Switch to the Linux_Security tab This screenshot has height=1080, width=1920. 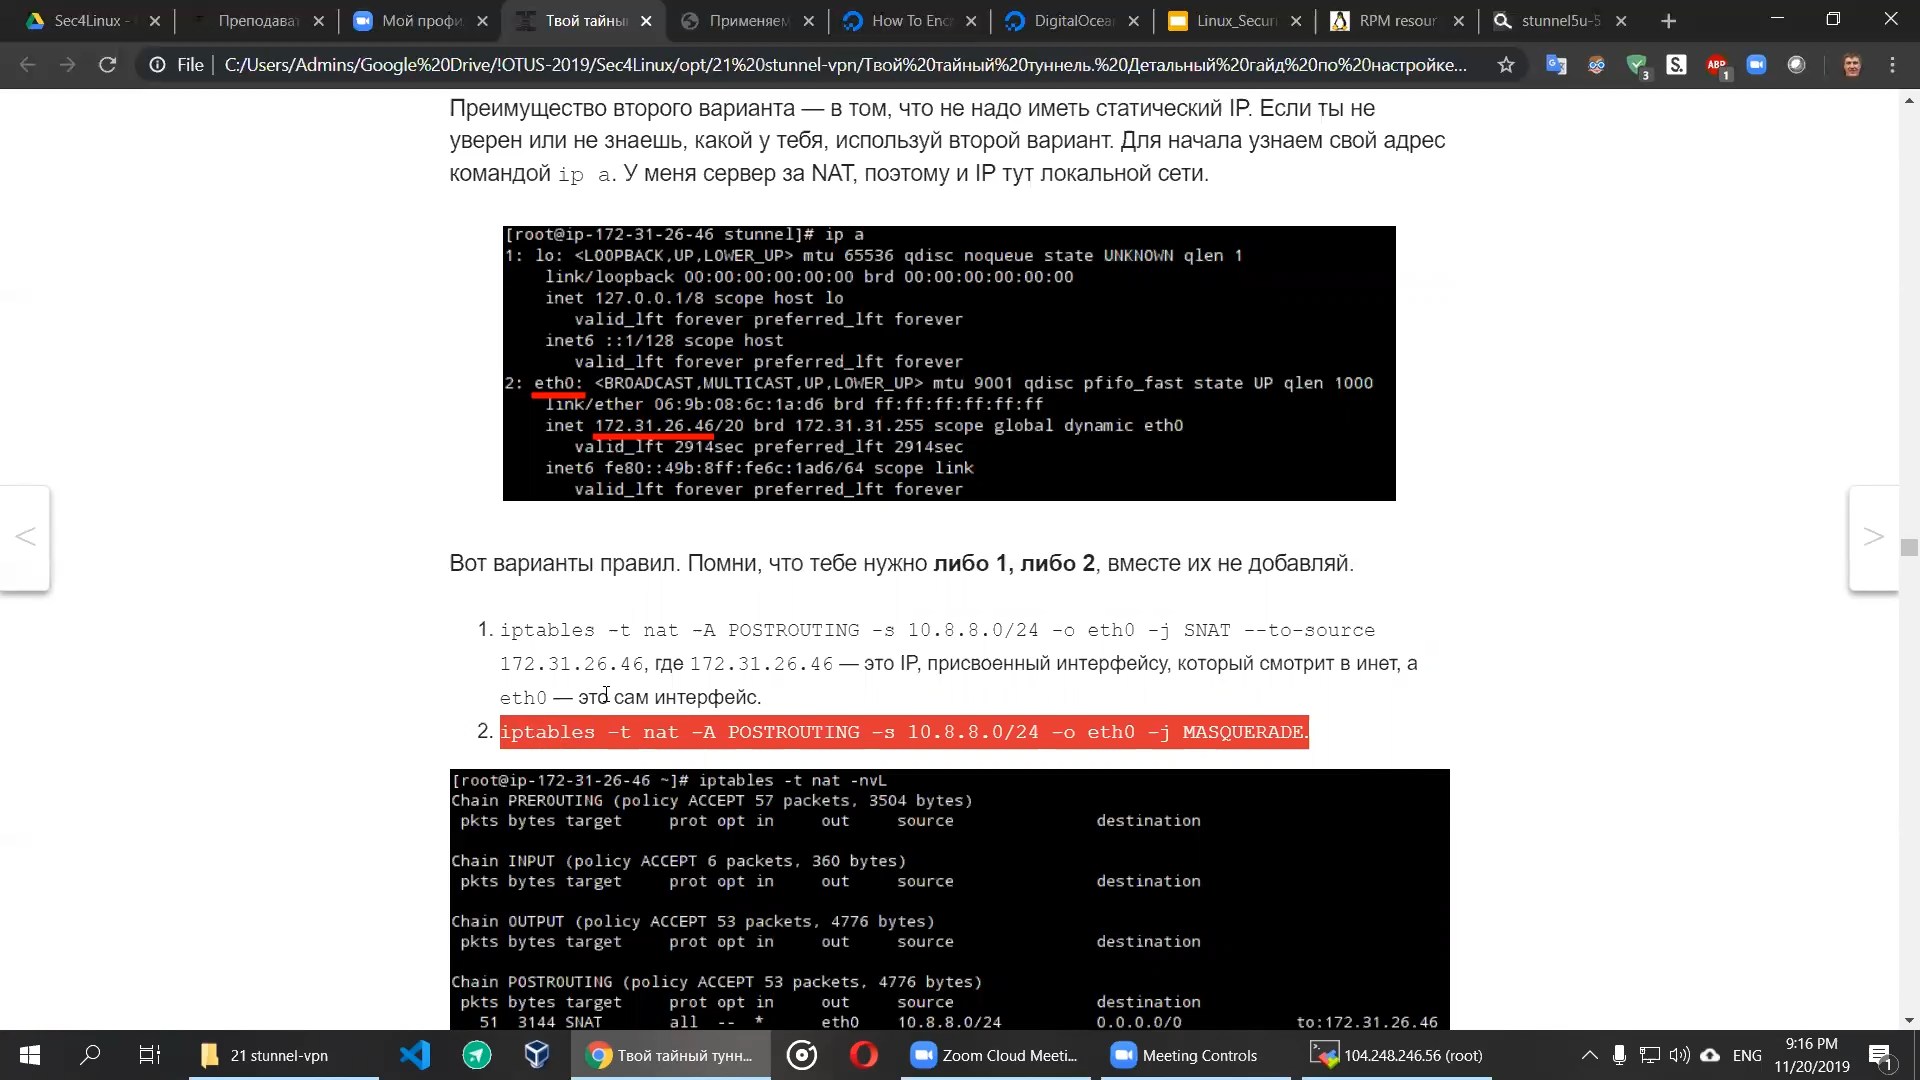point(1236,21)
